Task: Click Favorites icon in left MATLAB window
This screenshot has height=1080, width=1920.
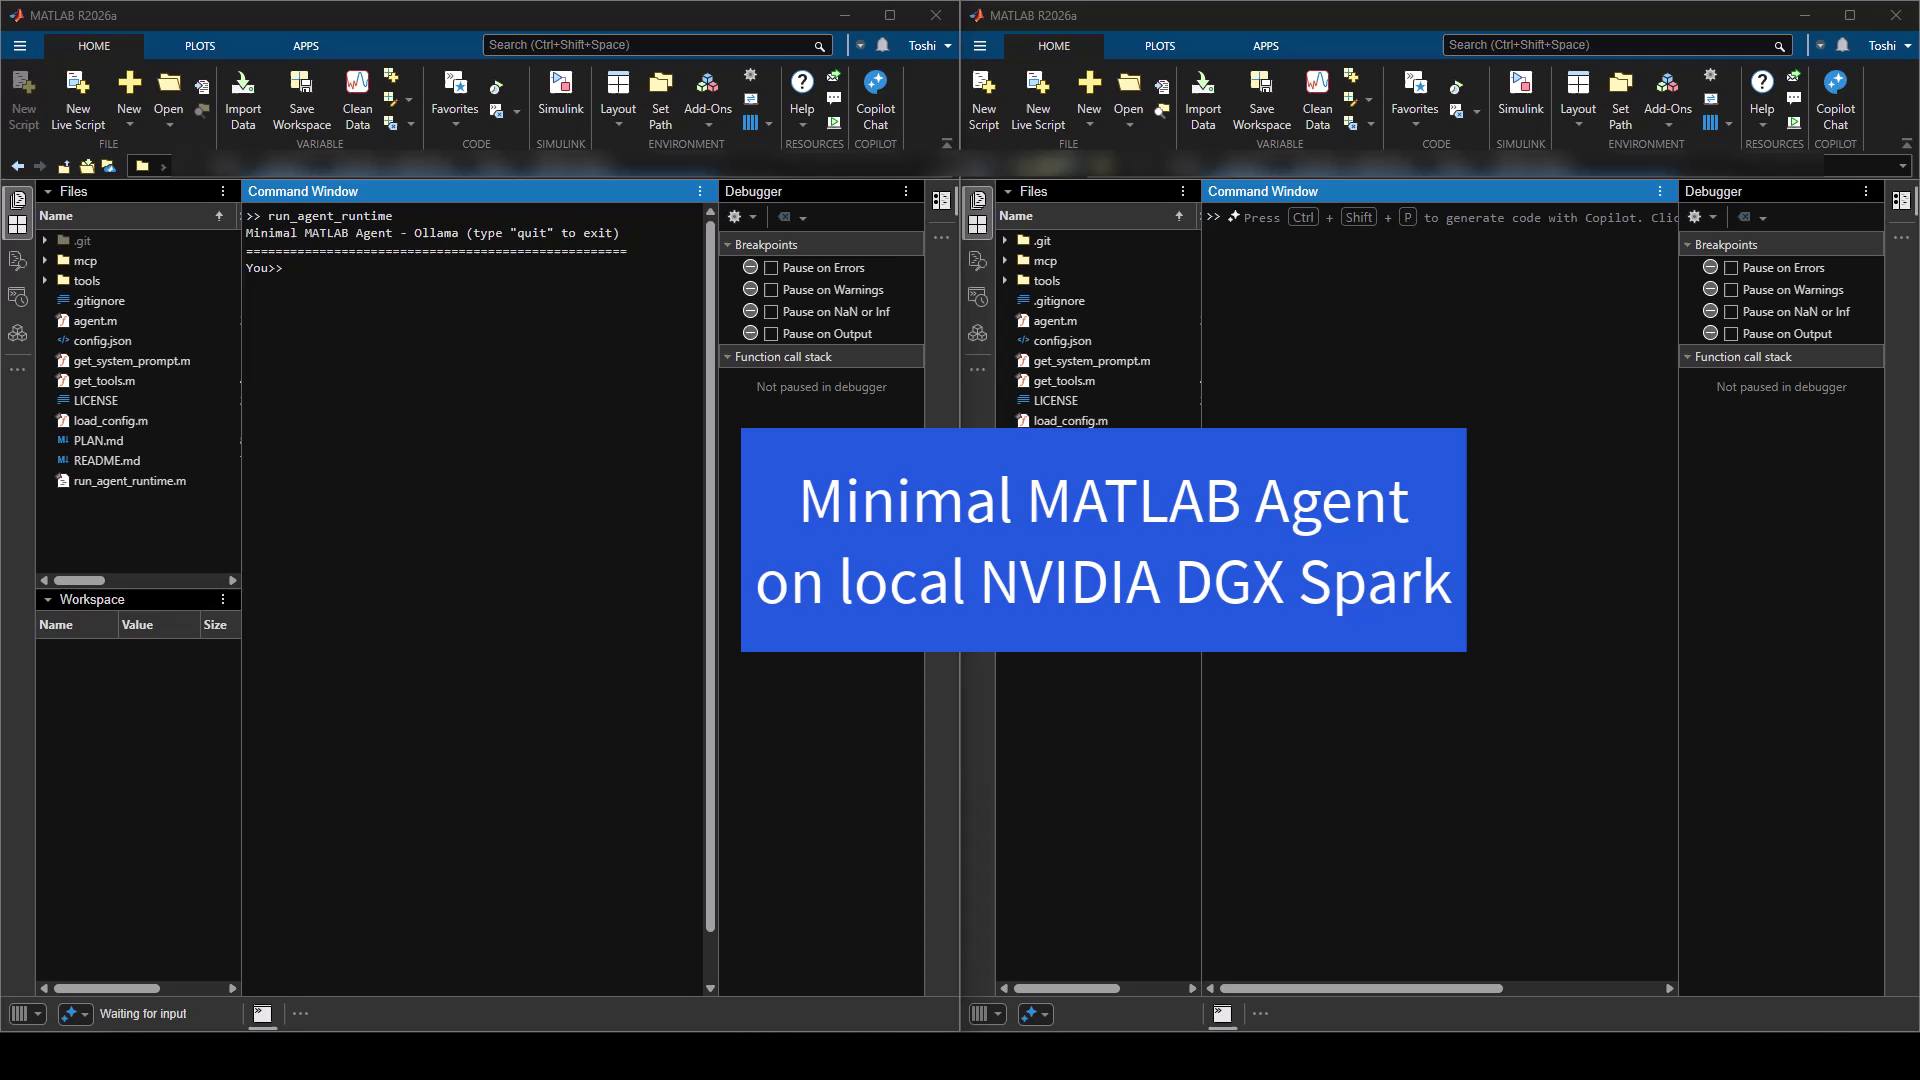Action: [x=455, y=82]
